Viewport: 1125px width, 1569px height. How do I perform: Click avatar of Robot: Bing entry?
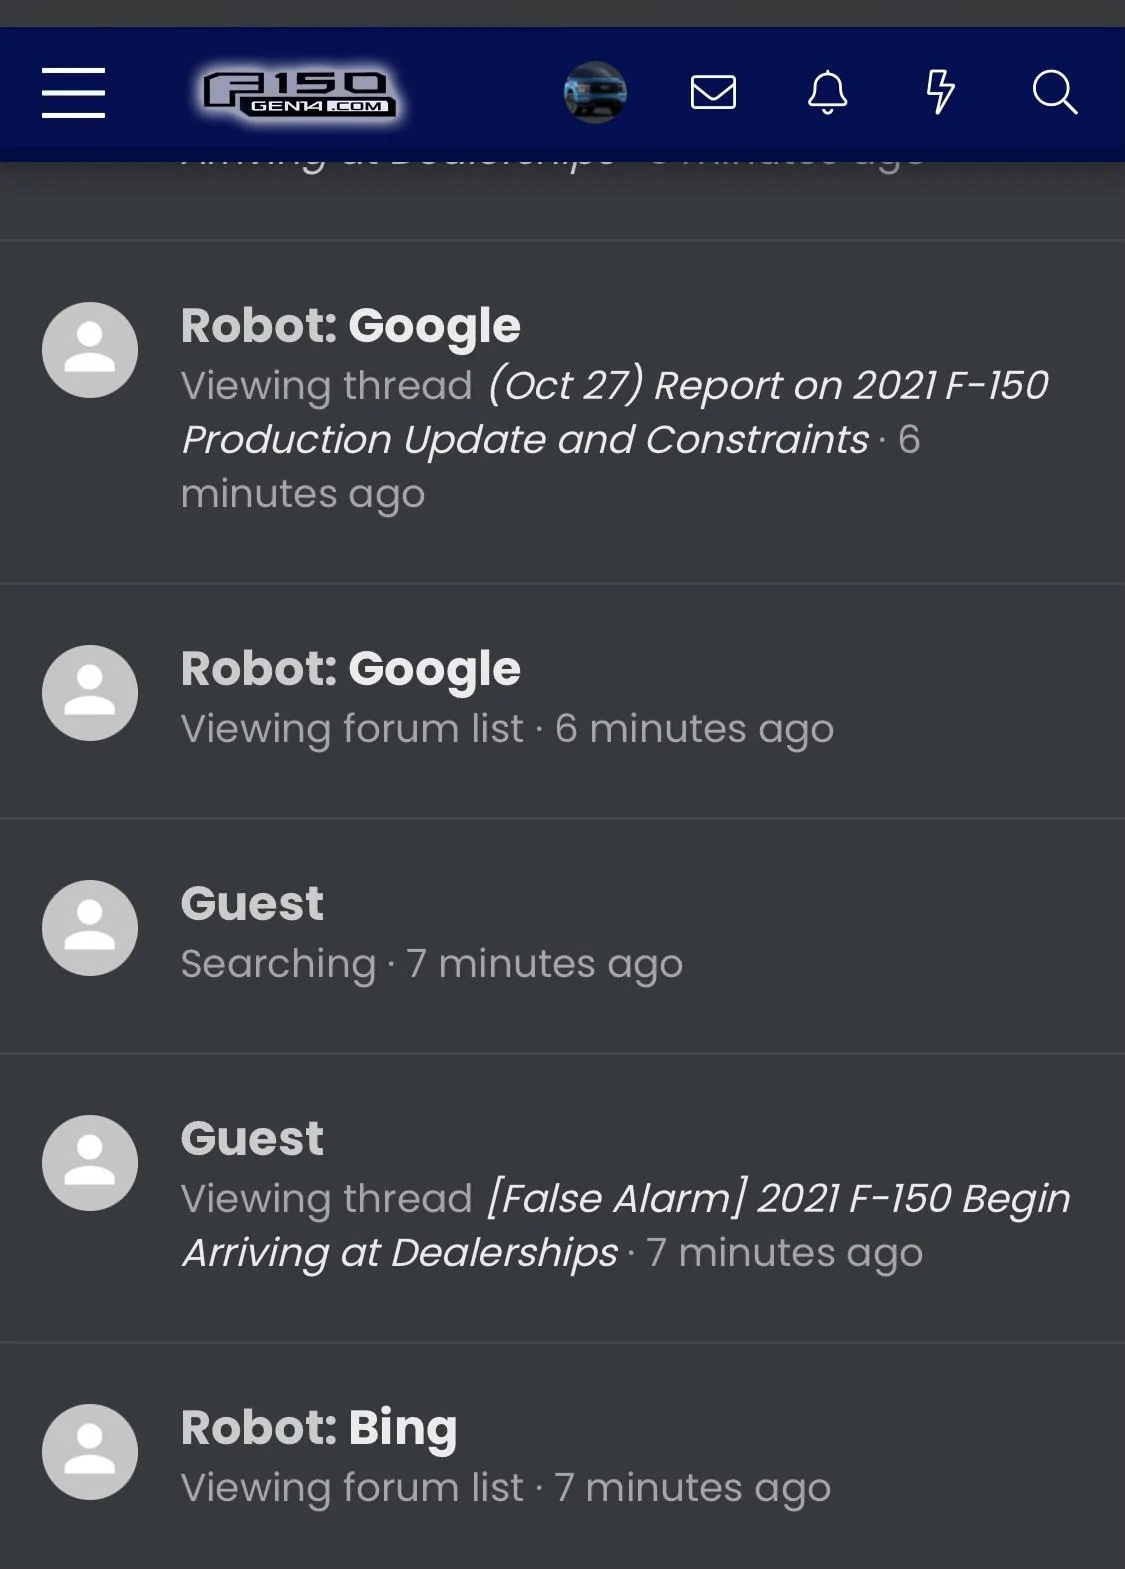tap(90, 1452)
